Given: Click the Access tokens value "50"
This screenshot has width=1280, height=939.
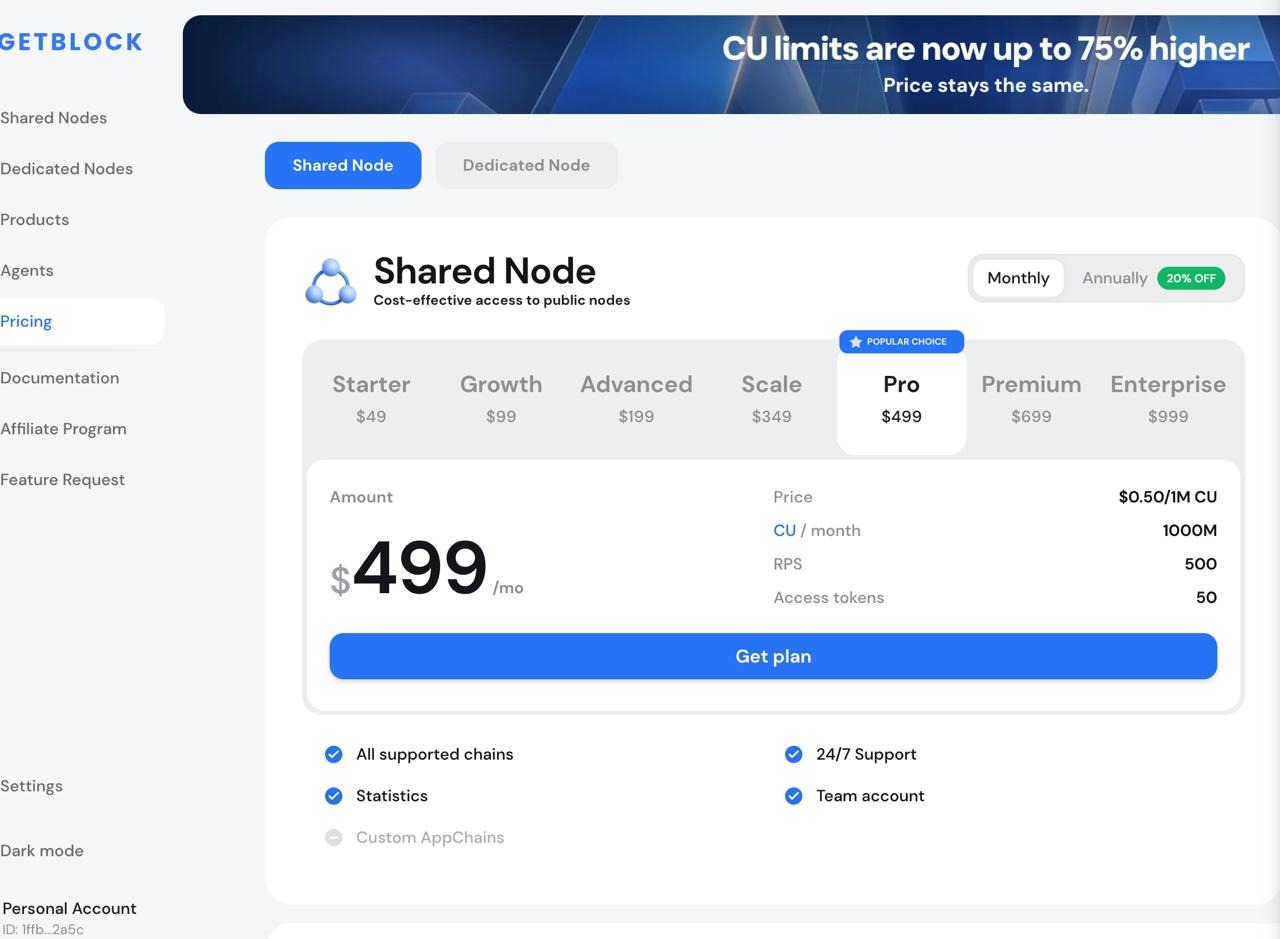Looking at the screenshot, I should [1206, 598].
